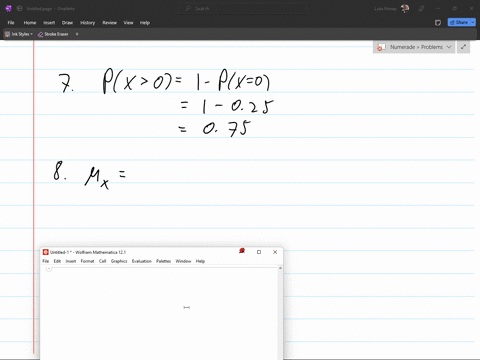
Task: Open Mathematica Graphics menu
Action: click(119, 261)
